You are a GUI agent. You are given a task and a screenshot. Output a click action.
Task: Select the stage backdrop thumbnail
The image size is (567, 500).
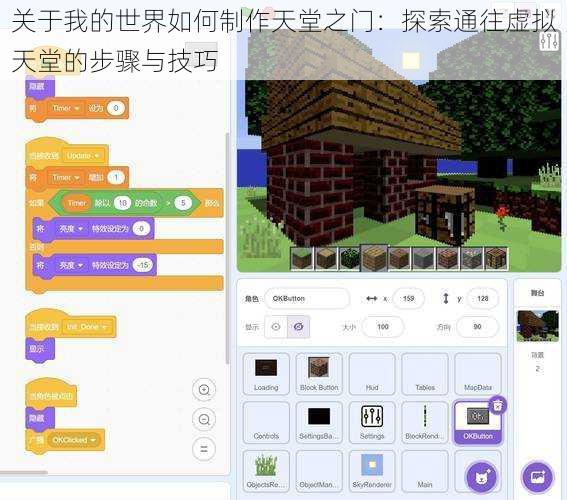click(x=538, y=325)
